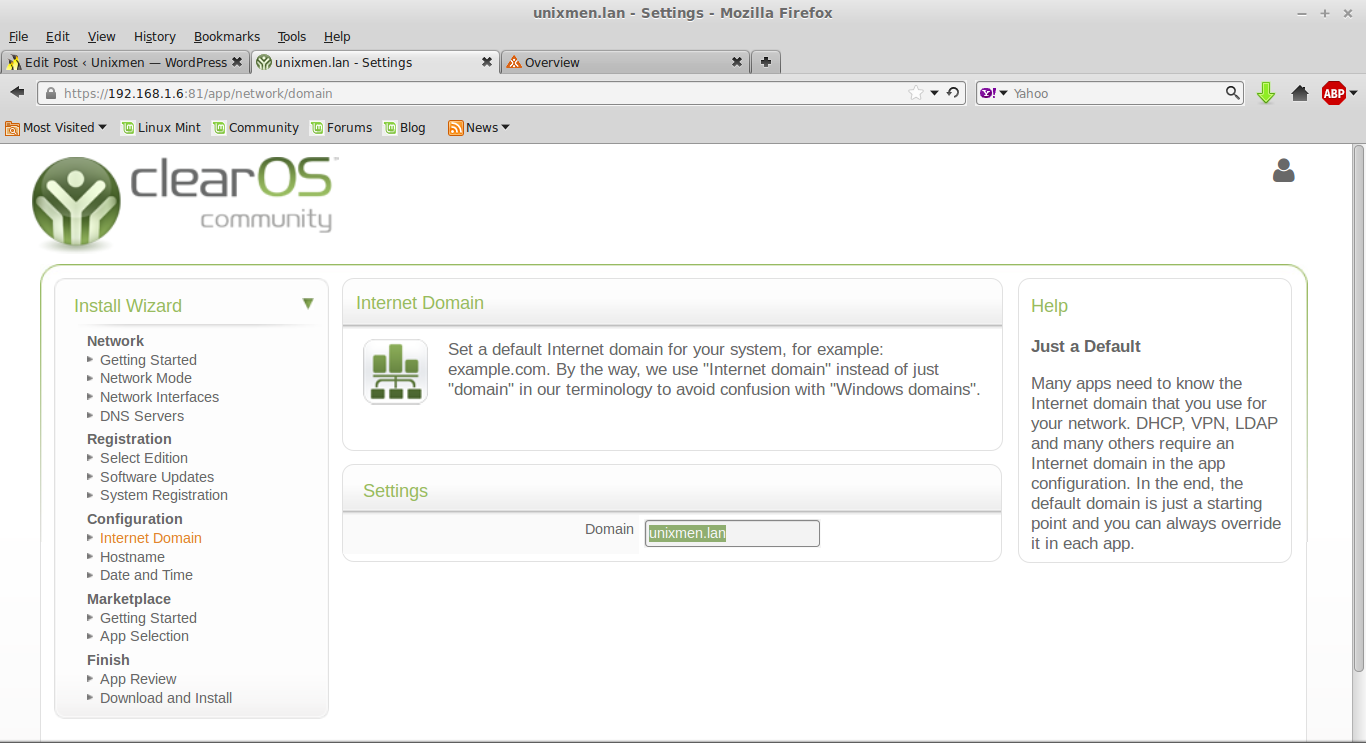Open Software Updates wizard step
Image resolution: width=1366 pixels, height=743 pixels.
click(x=157, y=477)
